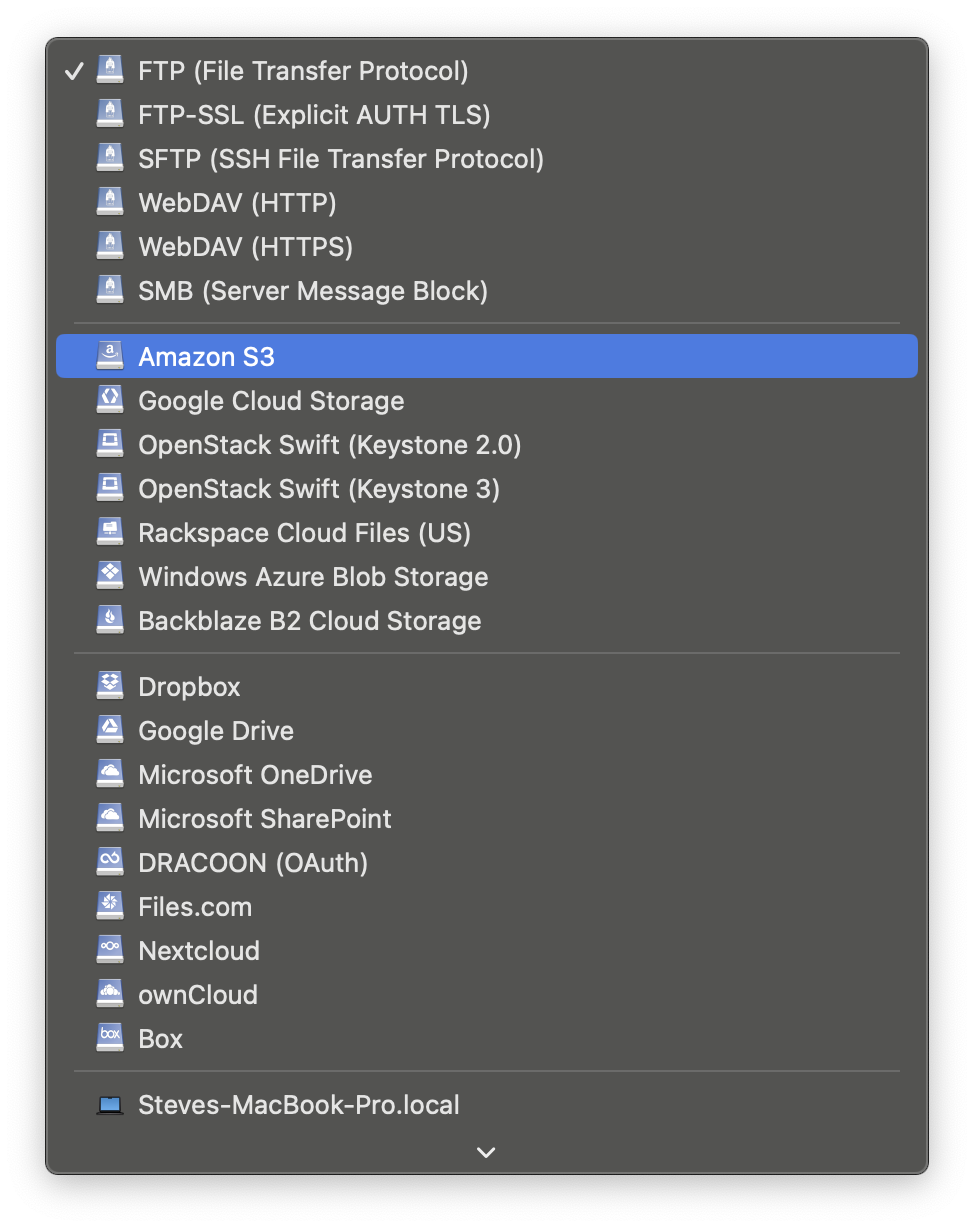Click the Amazon S3 logo icon
This screenshot has width=974, height=1228.
110,356
